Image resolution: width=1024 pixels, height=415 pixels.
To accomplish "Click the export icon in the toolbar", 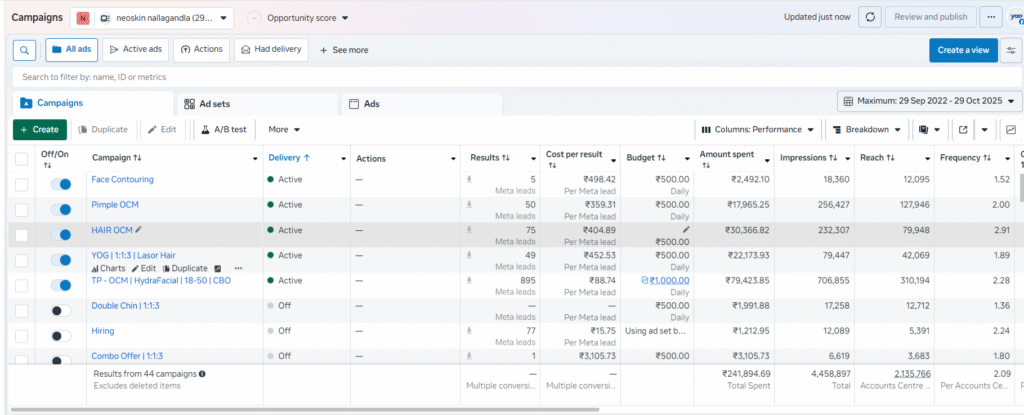I will 963,129.
